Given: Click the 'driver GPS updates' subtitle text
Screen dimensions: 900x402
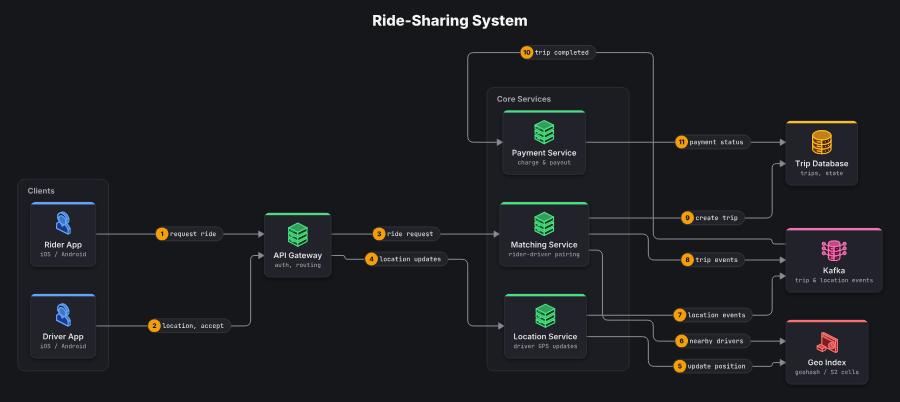Looking at the screenshot, I should coord(545,346).
